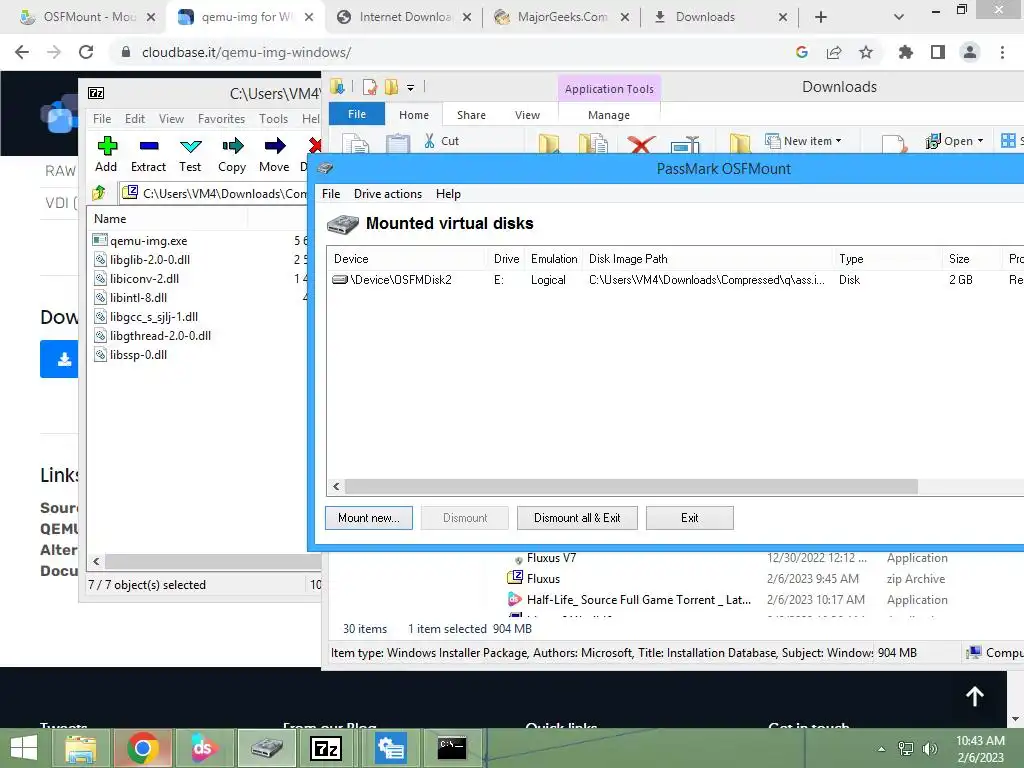Show hidden system tray icons
This screenshot has width=1024, height=768.
tap(881, 749)
